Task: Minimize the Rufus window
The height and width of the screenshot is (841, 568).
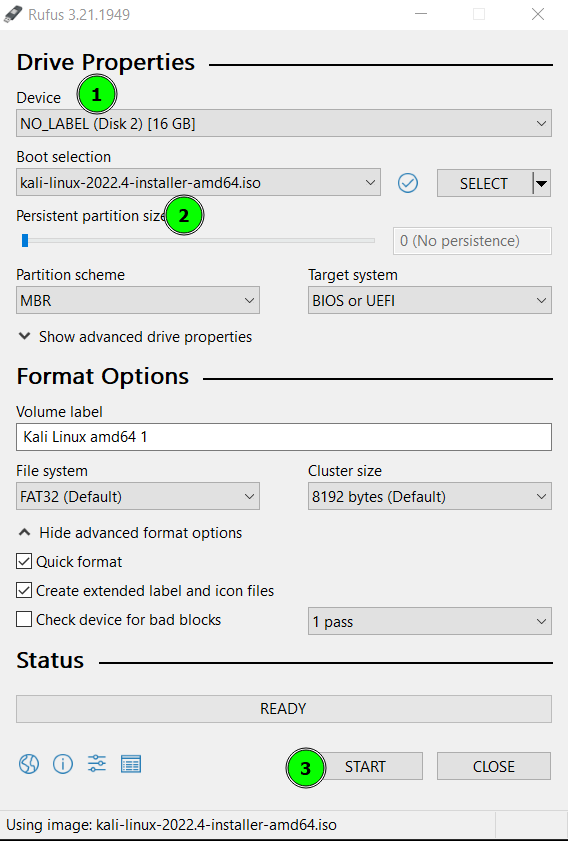Action: pos(421,14)
